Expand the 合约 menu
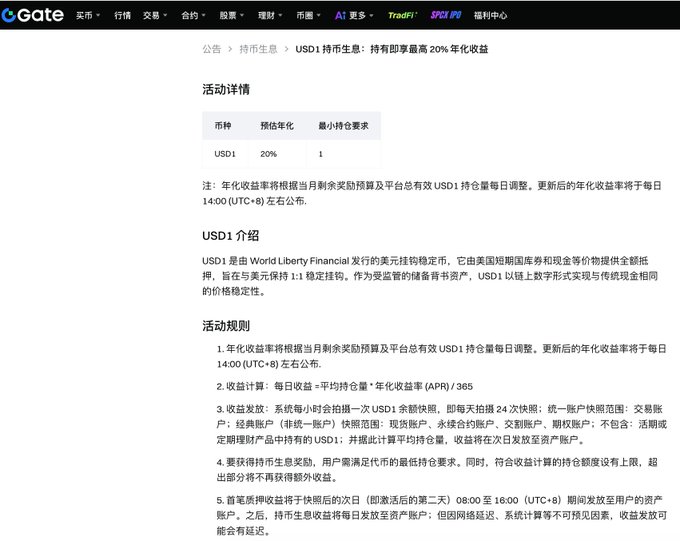Image resolution: width=680 pixels, height=541 pixels. point(193,16)
